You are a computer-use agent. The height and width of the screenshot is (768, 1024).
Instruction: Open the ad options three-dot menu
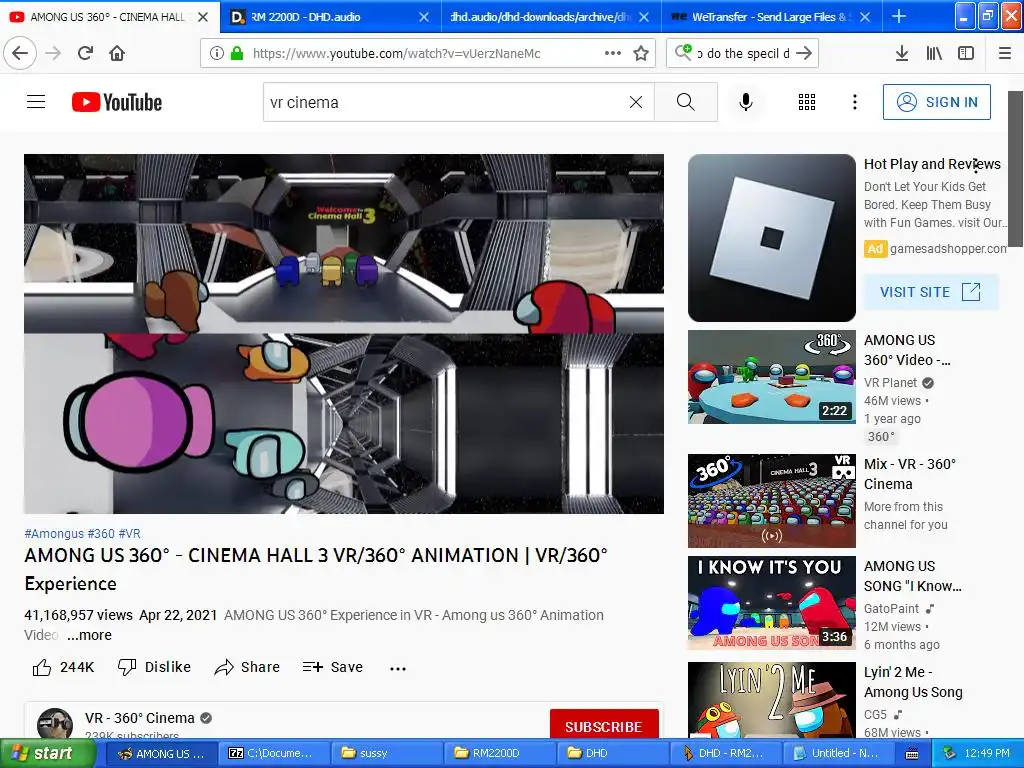pos(976,165)
